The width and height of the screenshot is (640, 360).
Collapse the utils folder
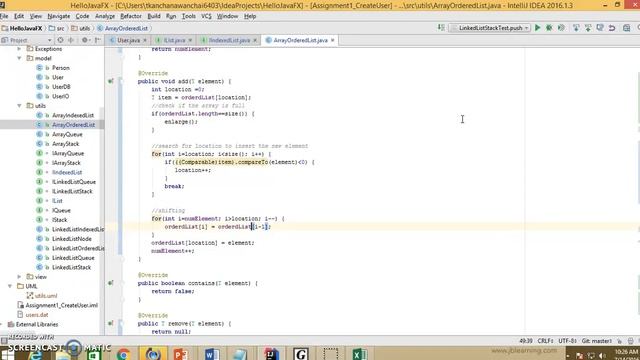click(19, 105)
